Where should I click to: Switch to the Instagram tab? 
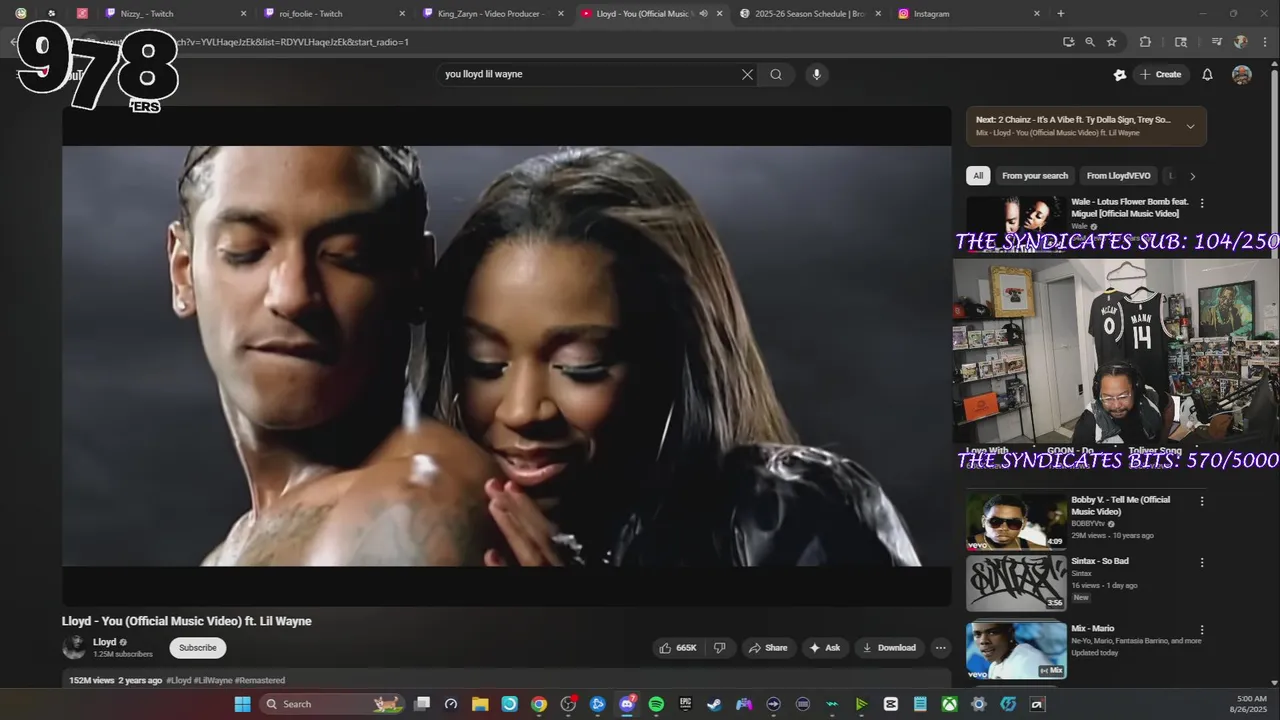[969, 14]
